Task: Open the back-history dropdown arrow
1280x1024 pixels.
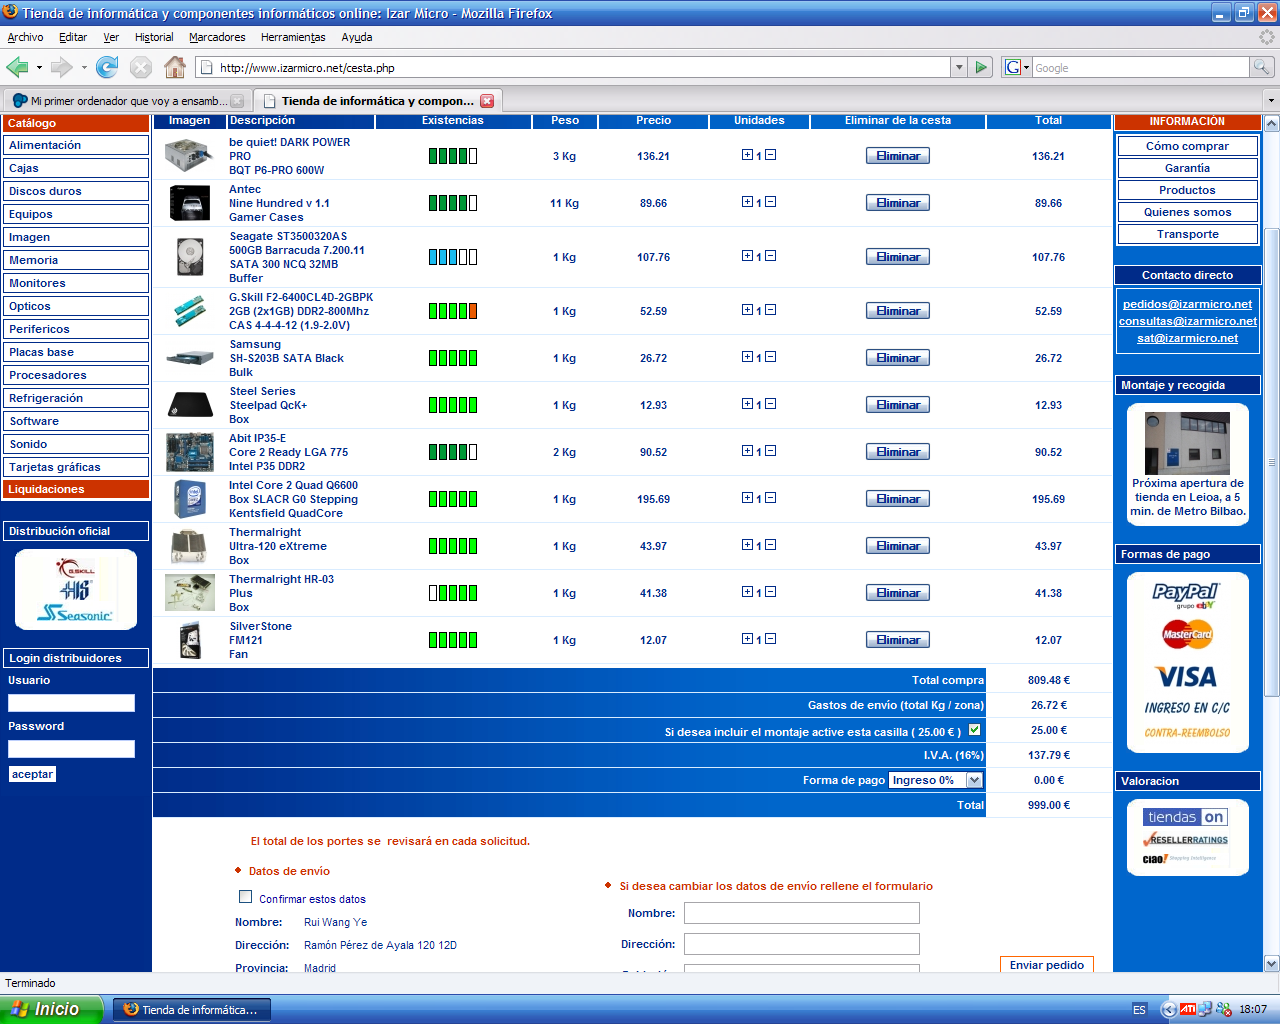Action: pos(39,67)
